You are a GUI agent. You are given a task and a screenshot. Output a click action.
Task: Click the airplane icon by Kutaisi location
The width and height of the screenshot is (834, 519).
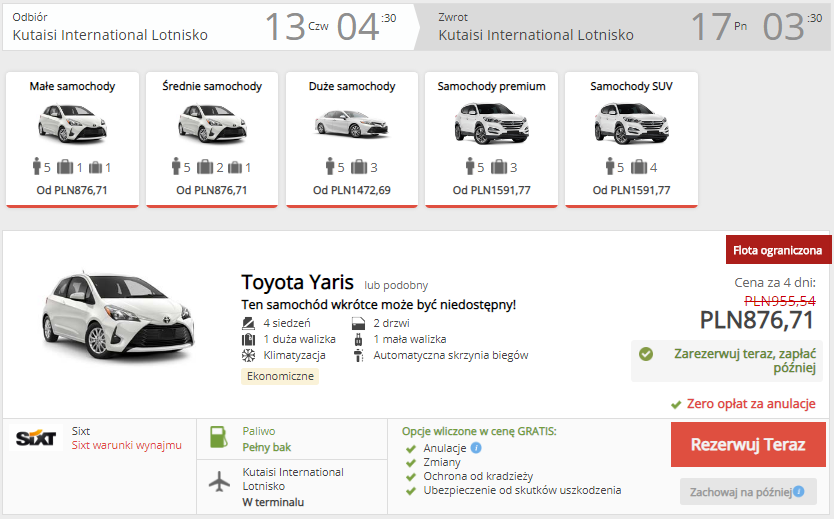[219, 481]
